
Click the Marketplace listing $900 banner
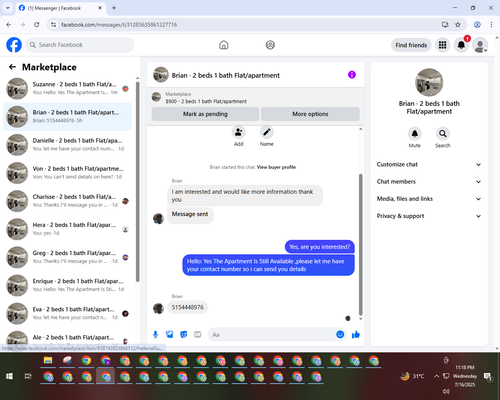(x=255, y=98)
